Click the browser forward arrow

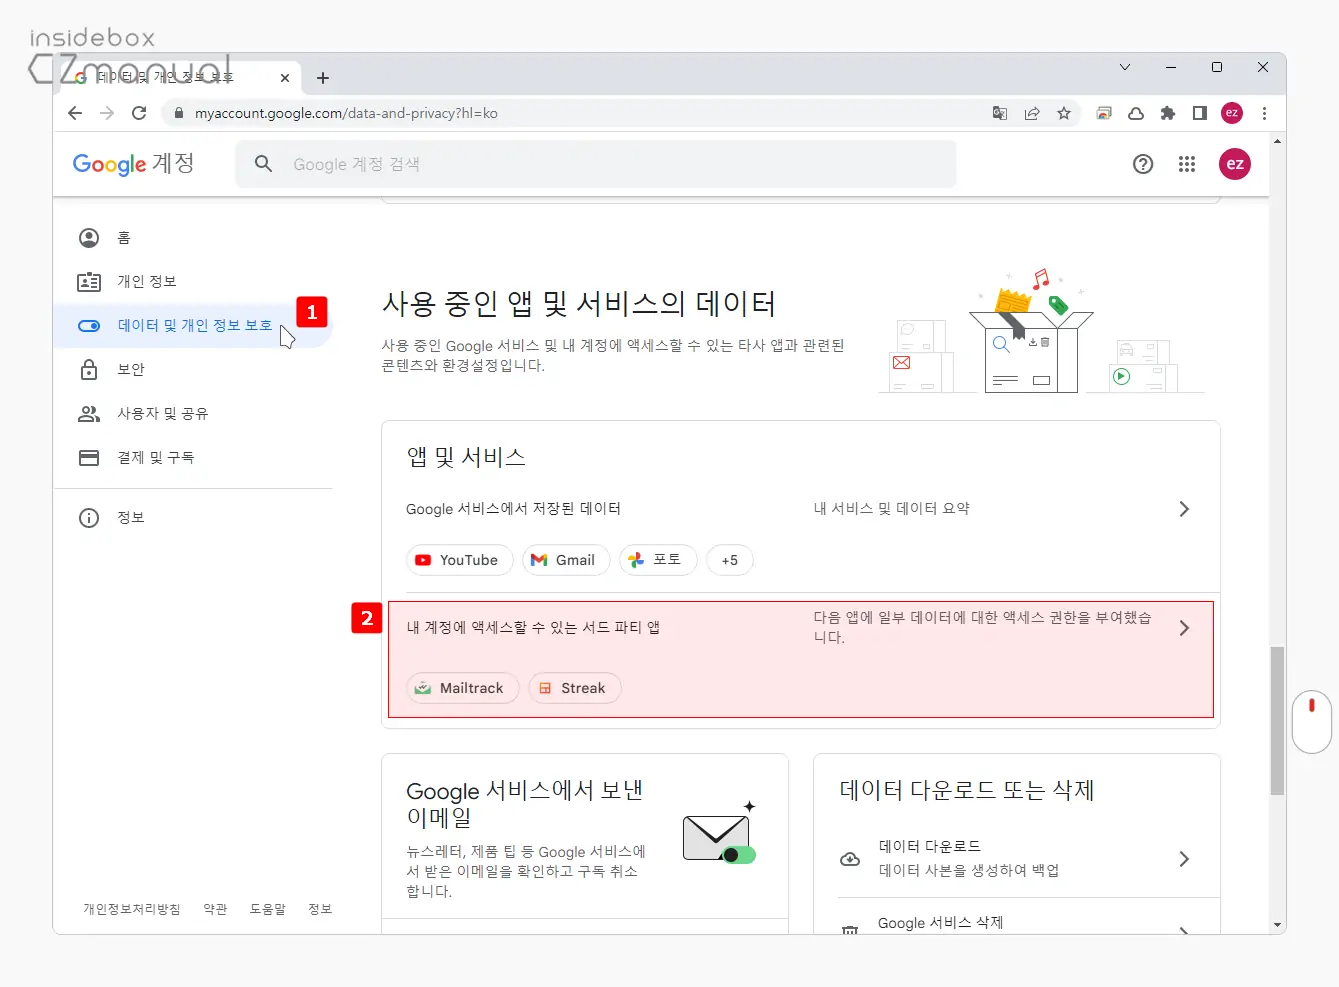click(107, 113)
